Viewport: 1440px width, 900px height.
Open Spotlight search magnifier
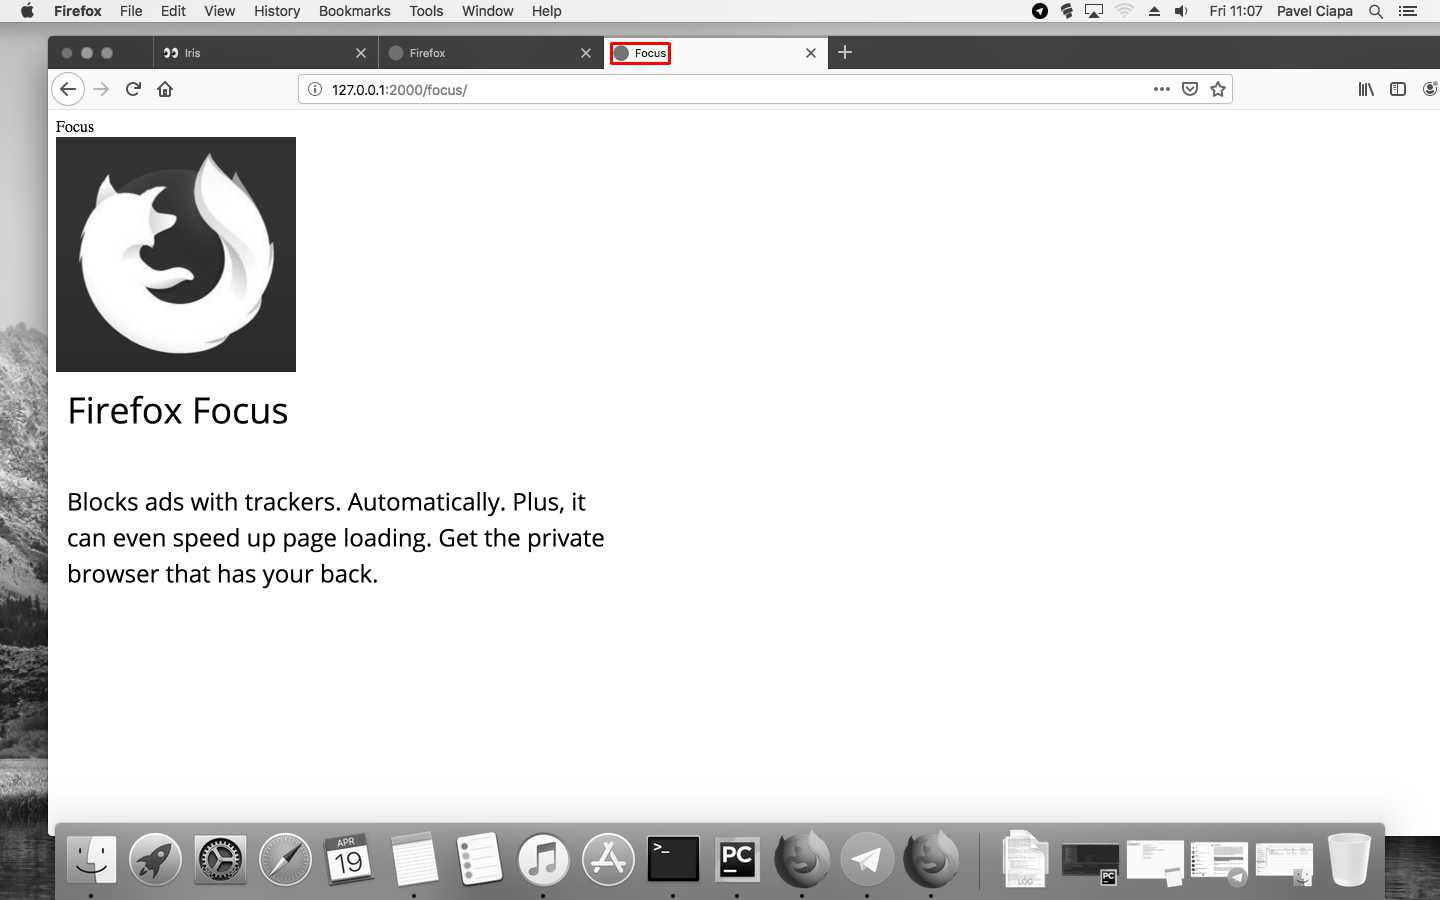[x=1376, y=11]
